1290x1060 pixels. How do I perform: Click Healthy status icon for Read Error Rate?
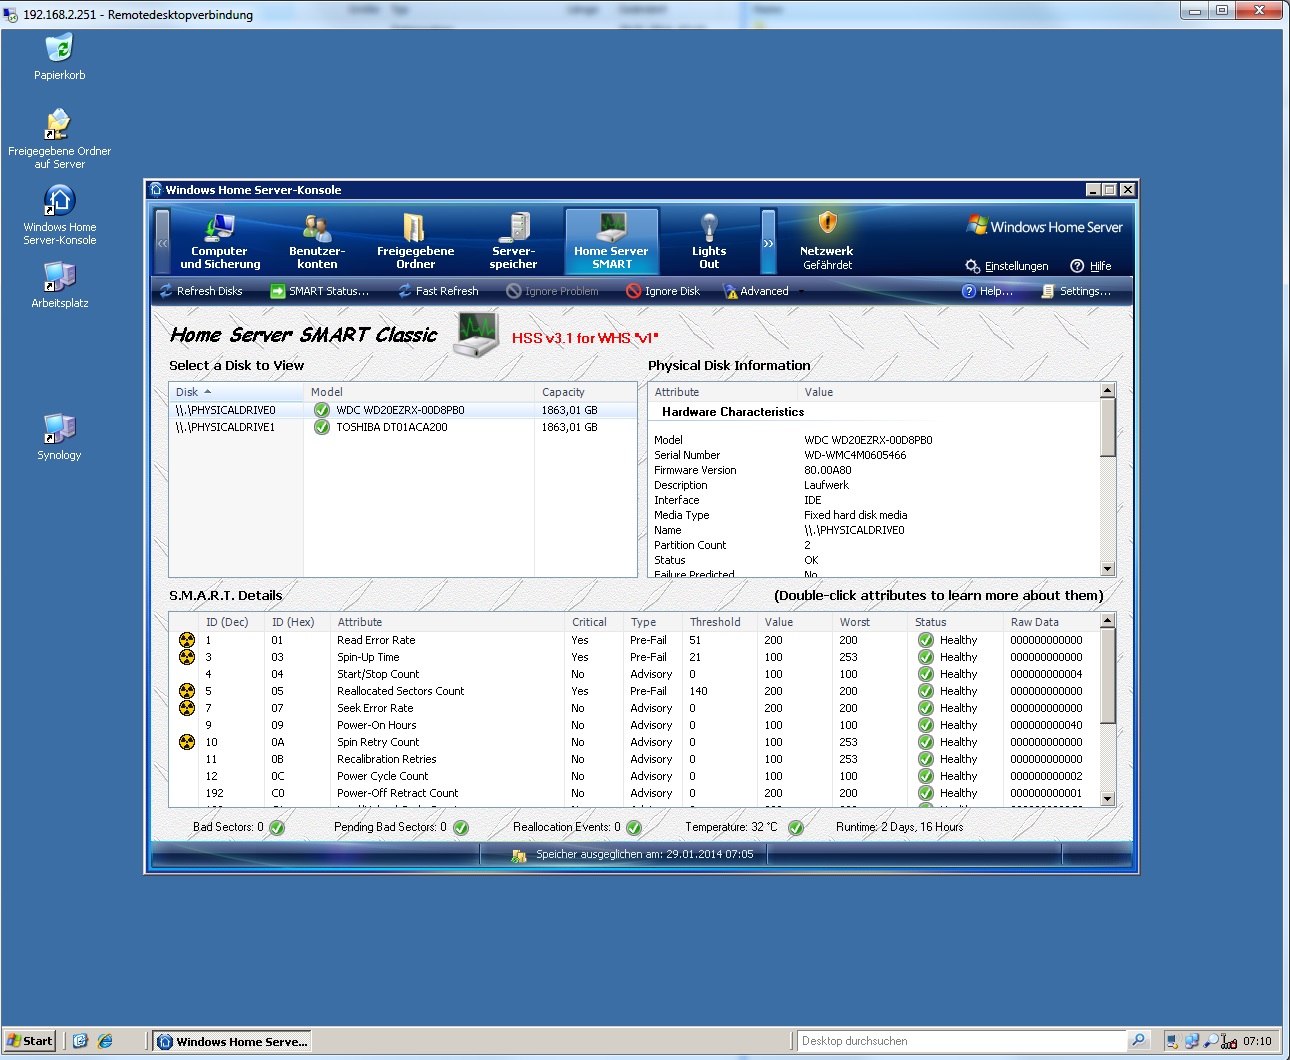[x=926, y=640]
